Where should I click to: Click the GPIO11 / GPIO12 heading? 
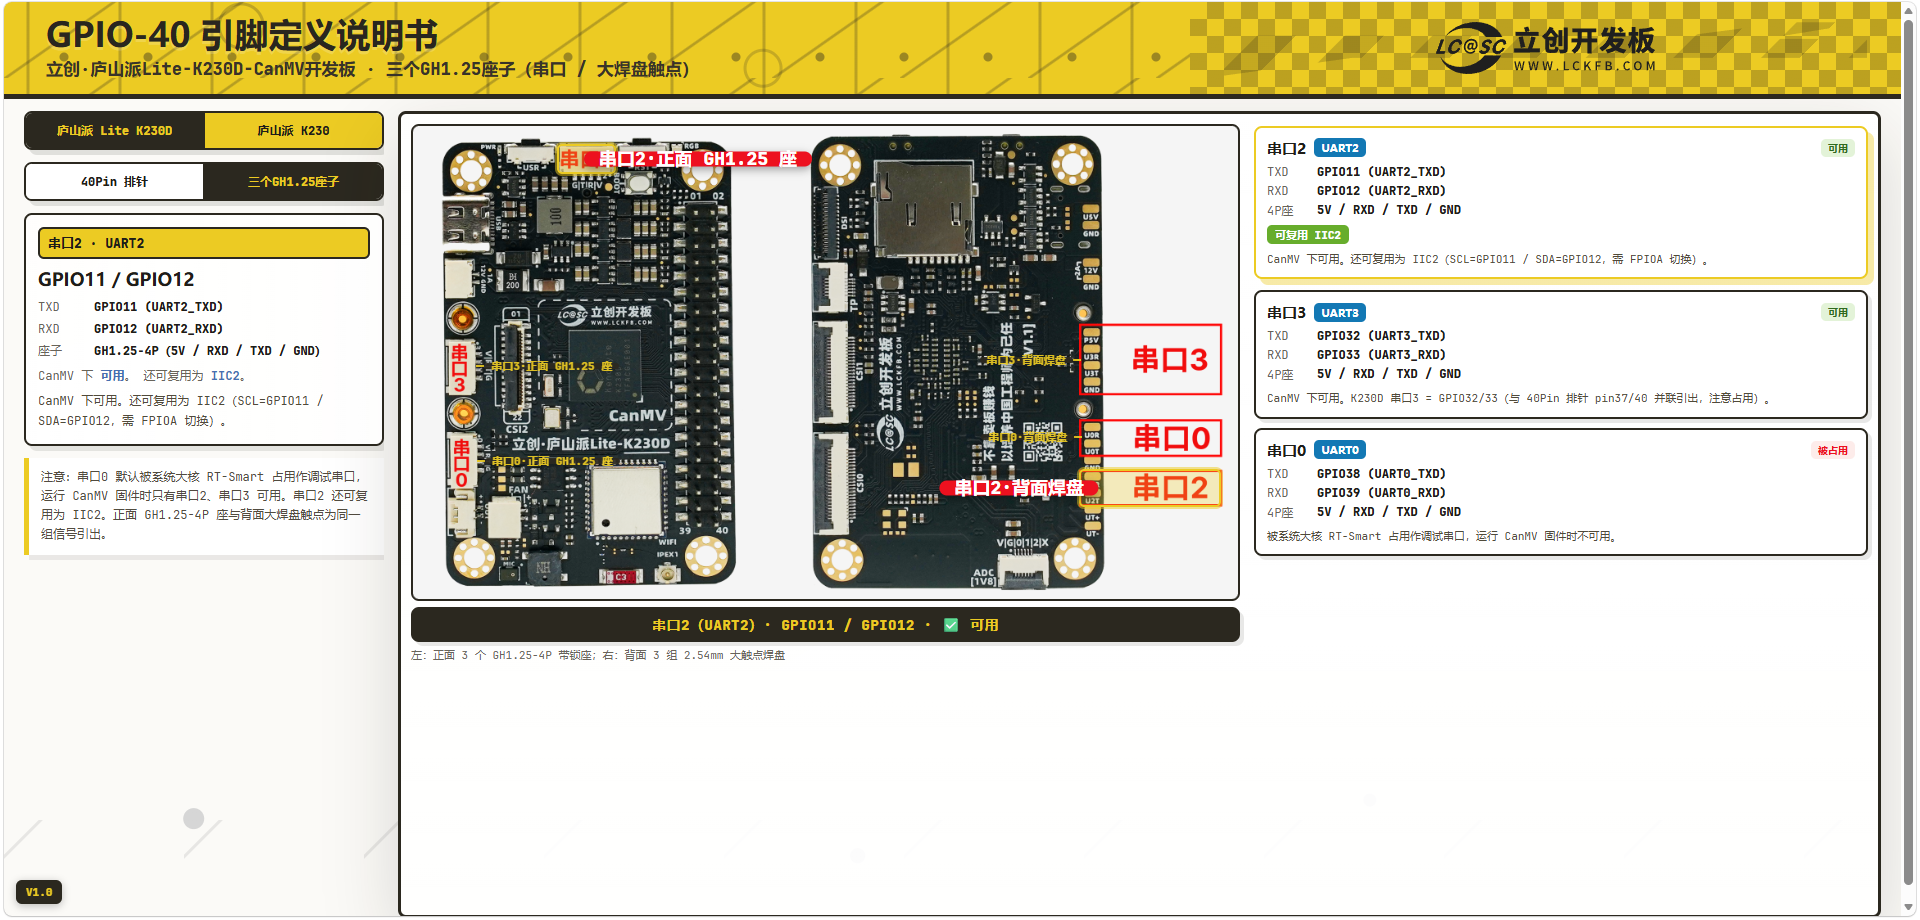pos(116,279)
